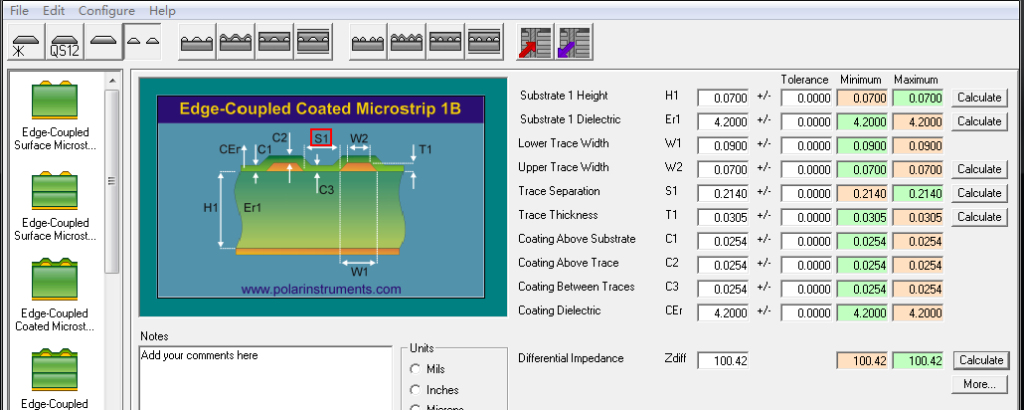
Task: Click the structure list scroll up arrow
Action: click(x=112, y=81)
